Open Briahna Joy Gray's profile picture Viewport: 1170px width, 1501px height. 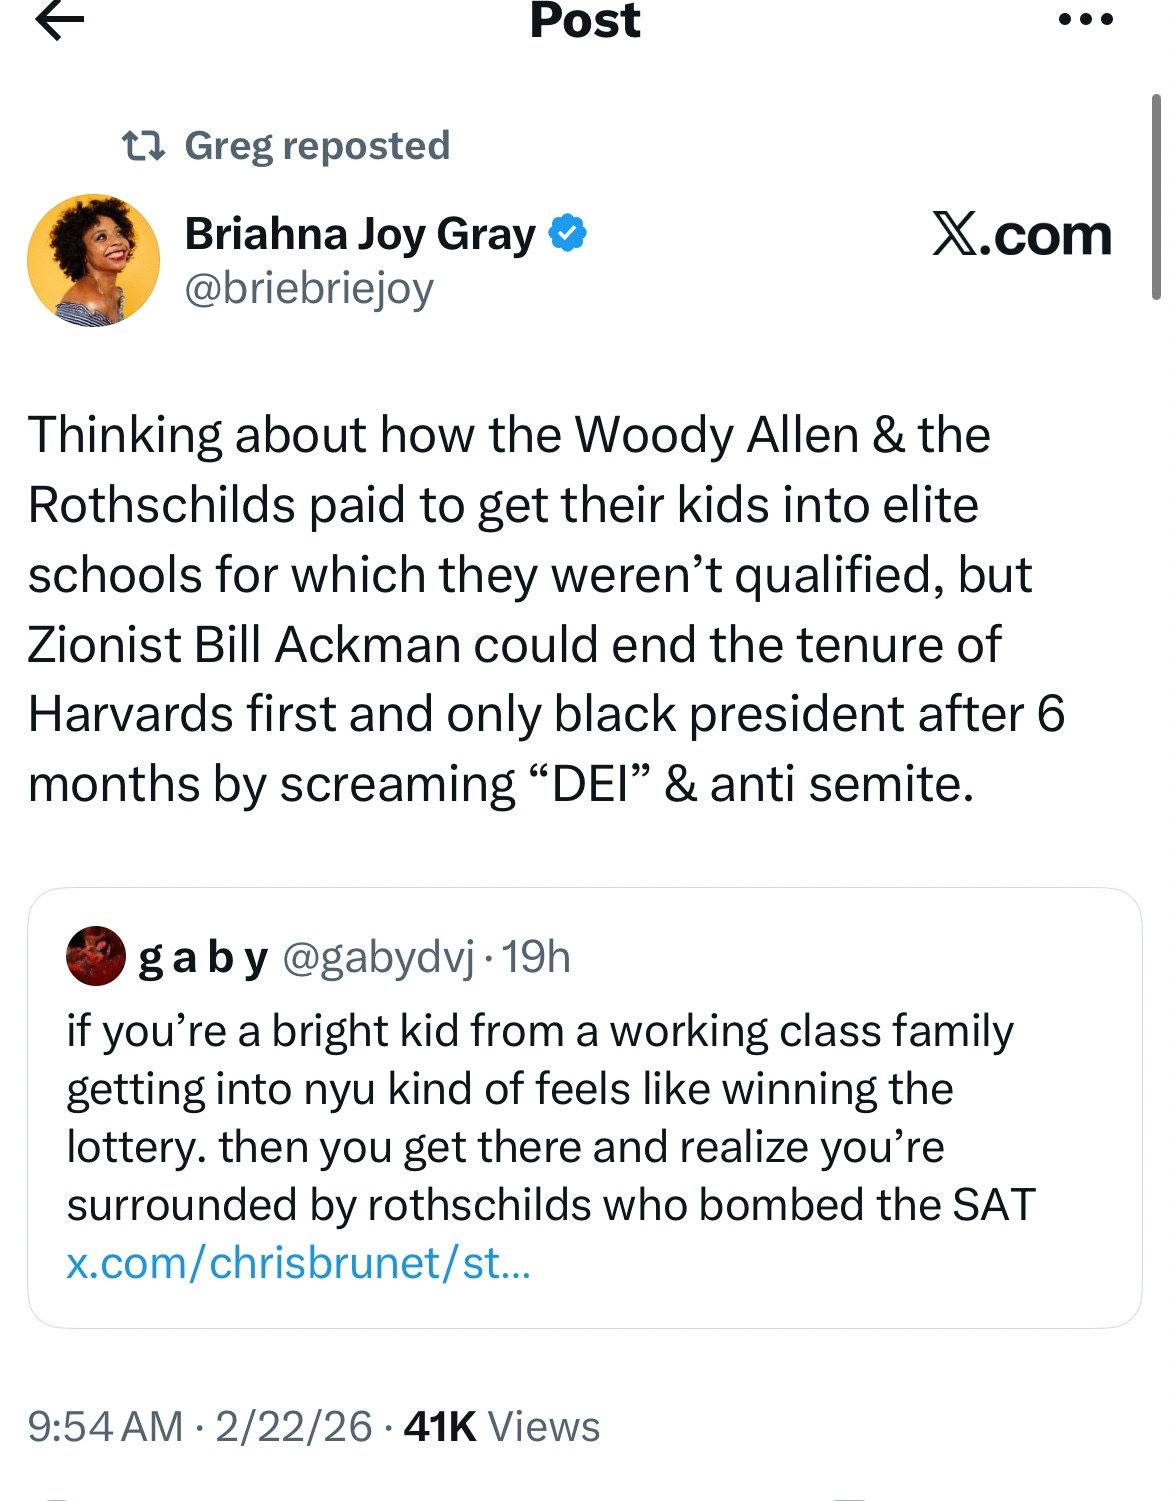click(x=93, y=260)
